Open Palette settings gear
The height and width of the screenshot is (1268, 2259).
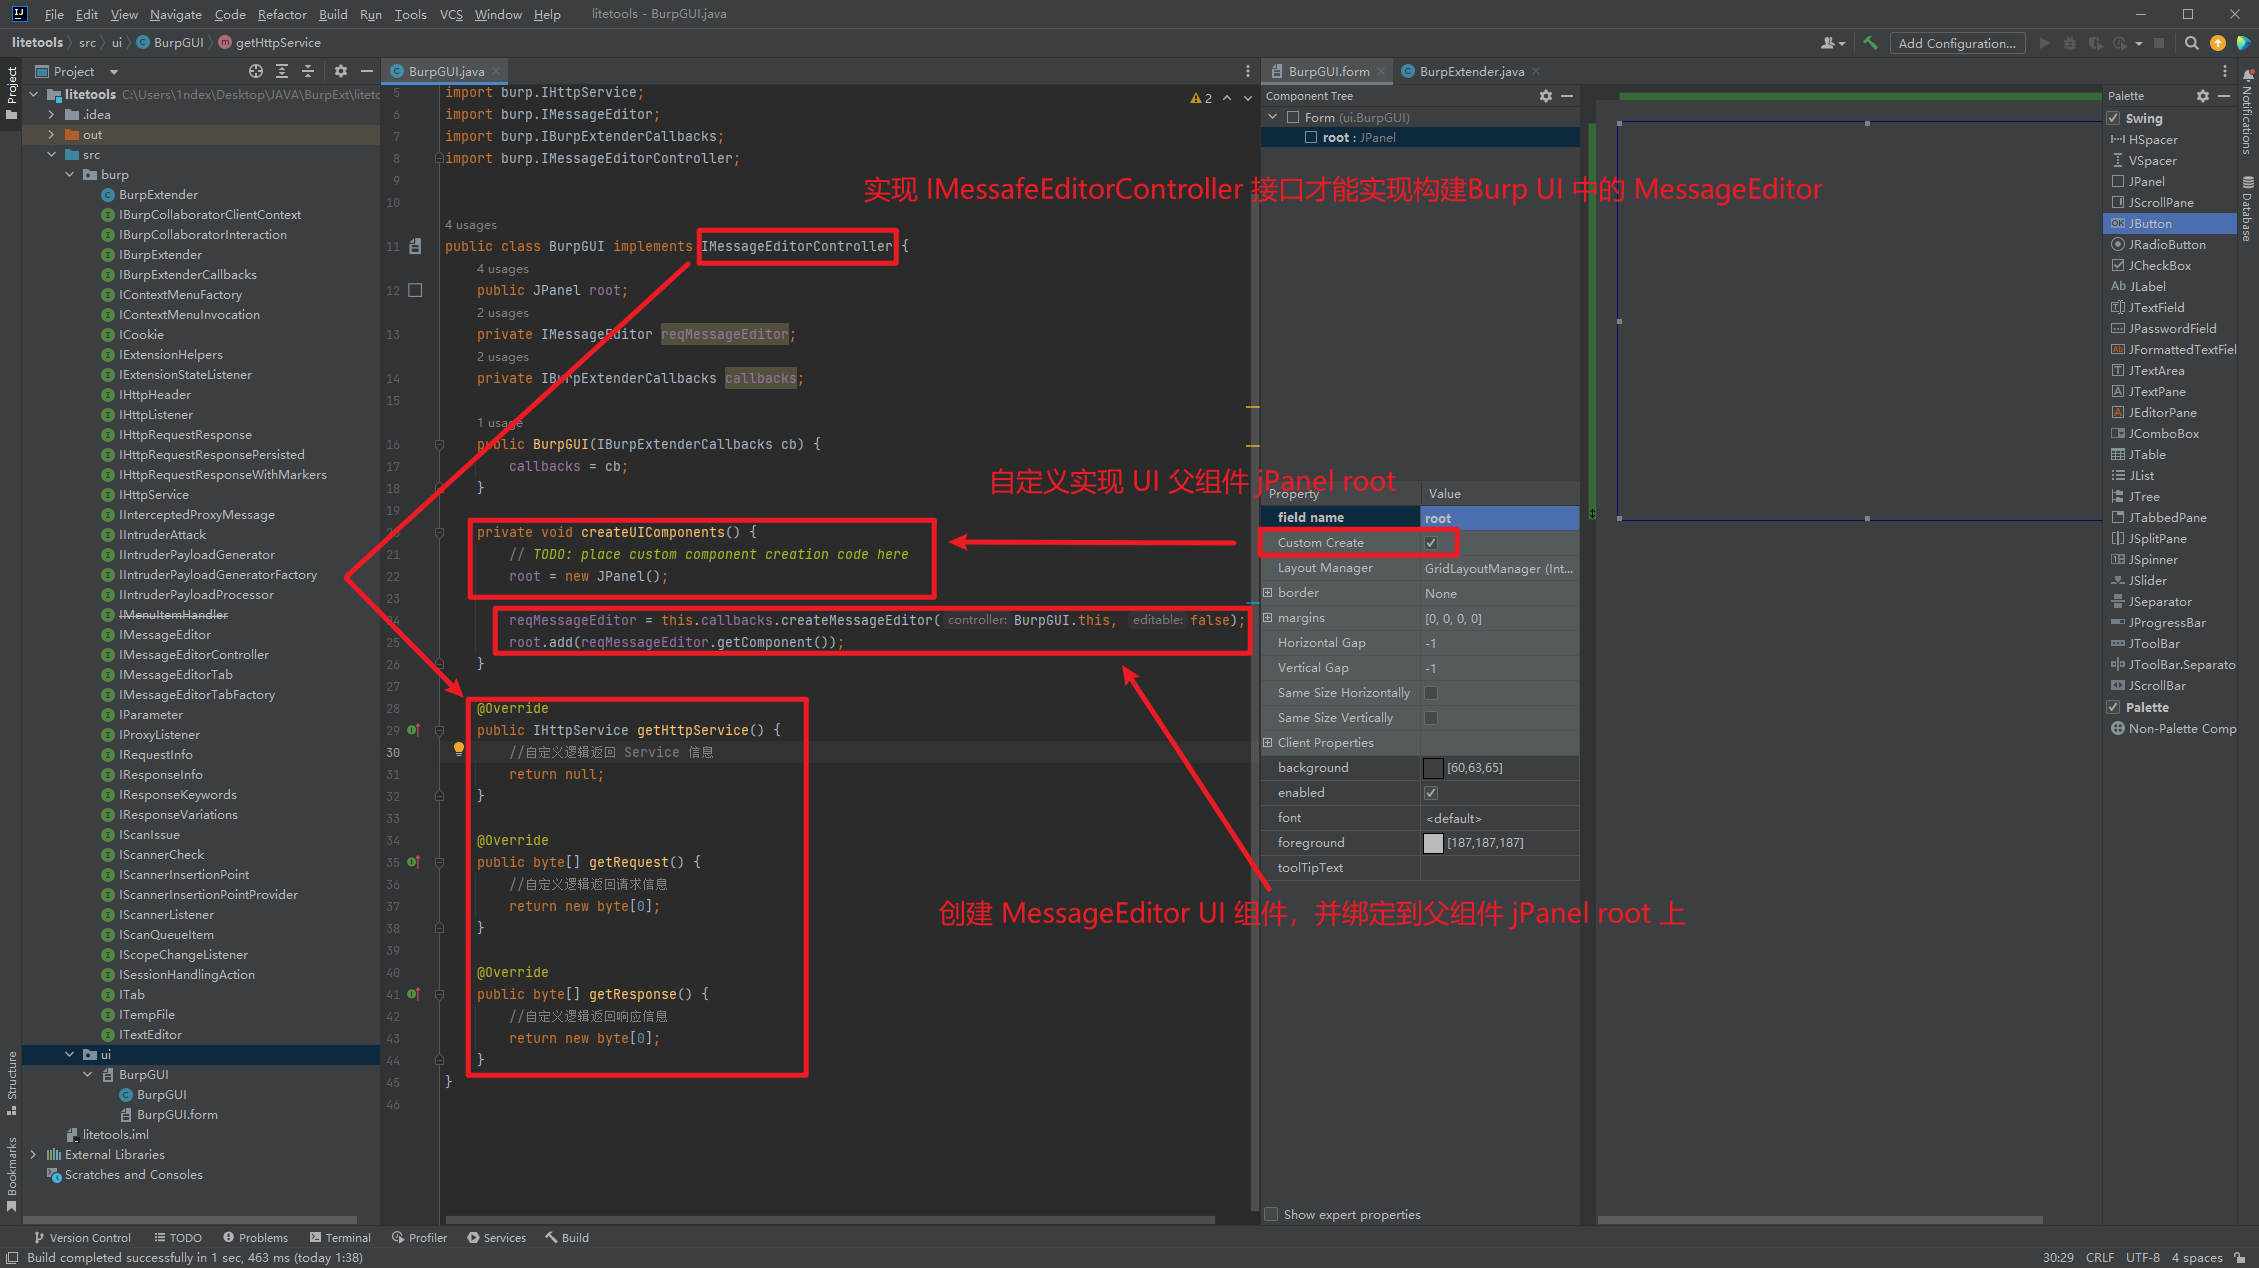tap(2203, 96)
